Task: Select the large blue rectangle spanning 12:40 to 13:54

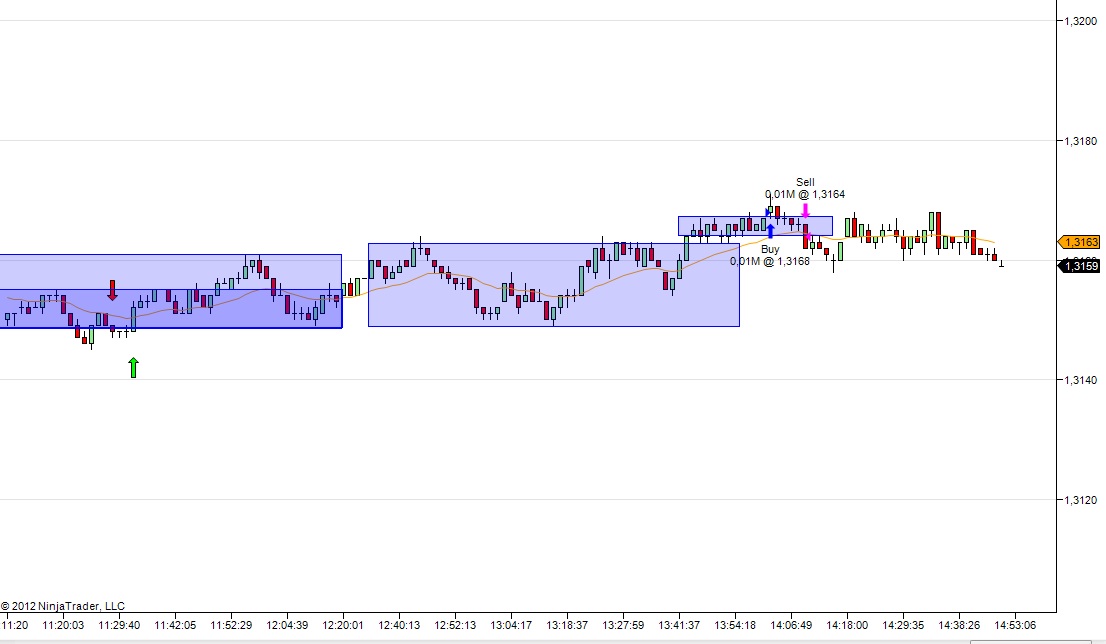Action: (x=554, y=285)
